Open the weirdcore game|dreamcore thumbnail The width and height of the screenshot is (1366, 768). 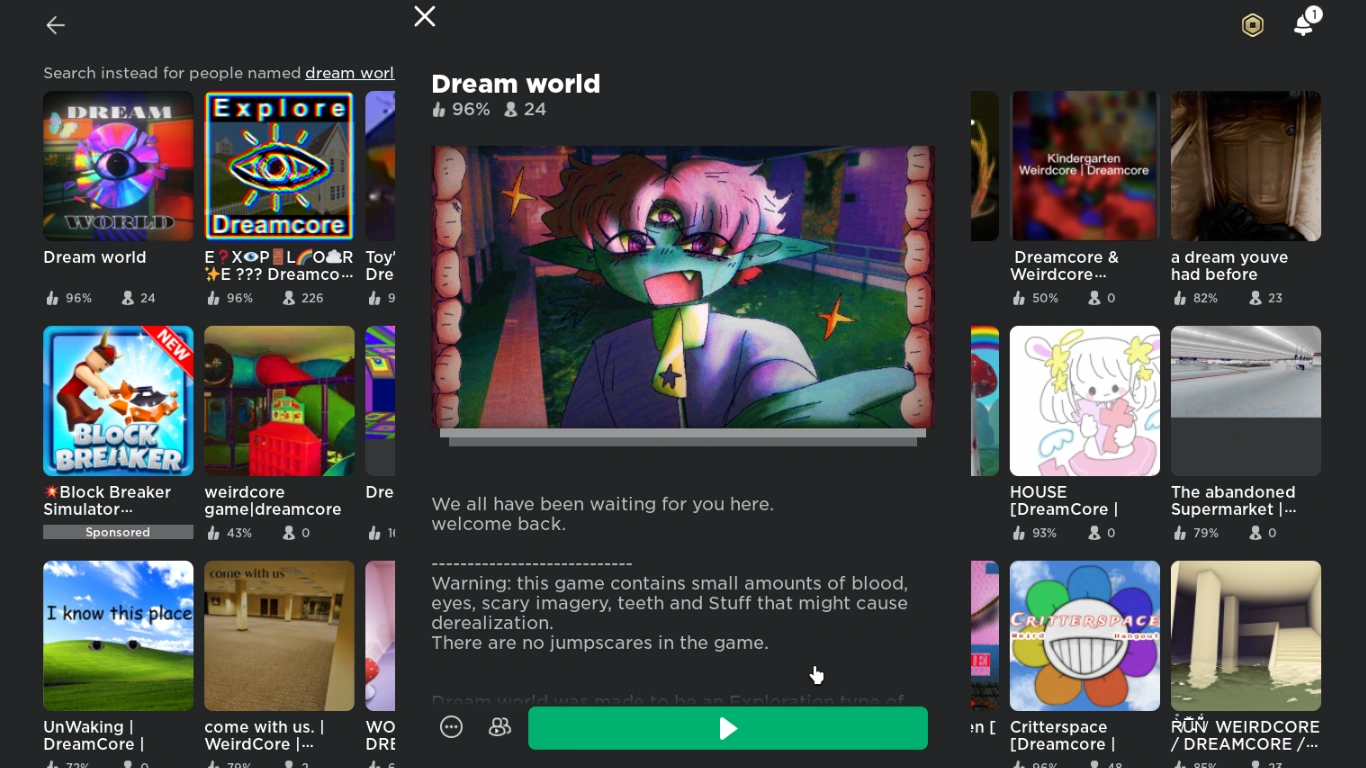(279, 400)
